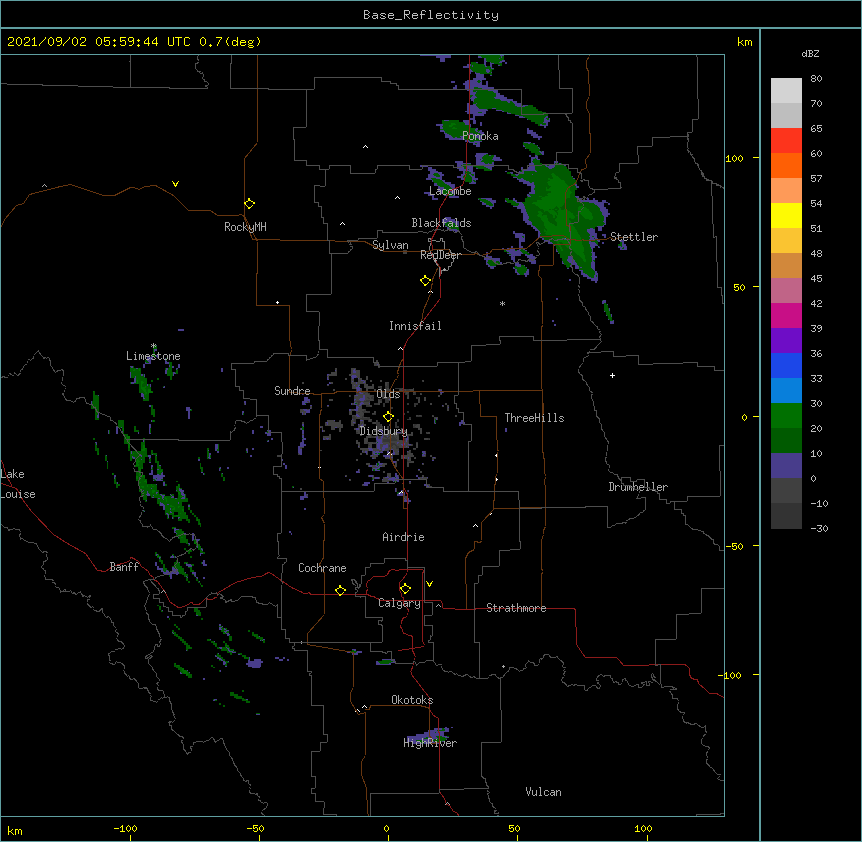This screenshot has width=862, height=842.
Task: Pick the red 60-65 dBZ legend swatch
Action: [786, 141]
